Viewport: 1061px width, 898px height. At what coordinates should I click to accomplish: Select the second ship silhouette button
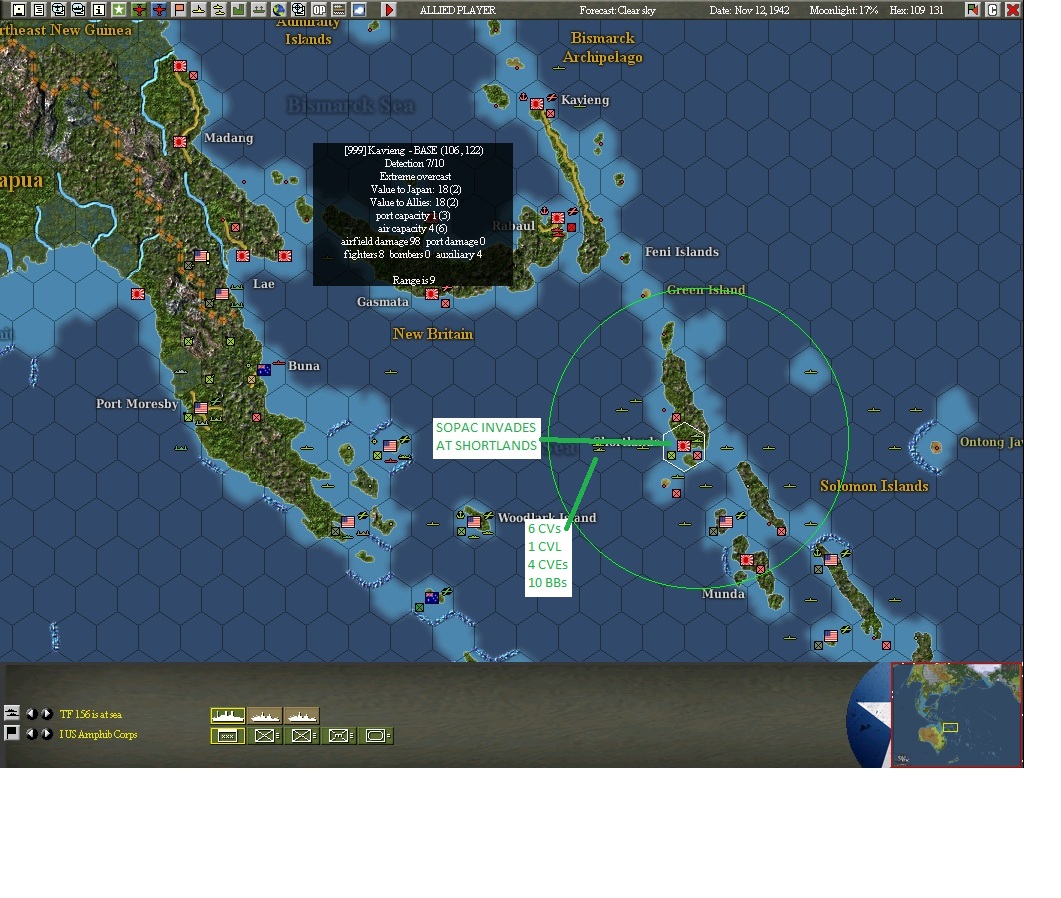point(265,715)
